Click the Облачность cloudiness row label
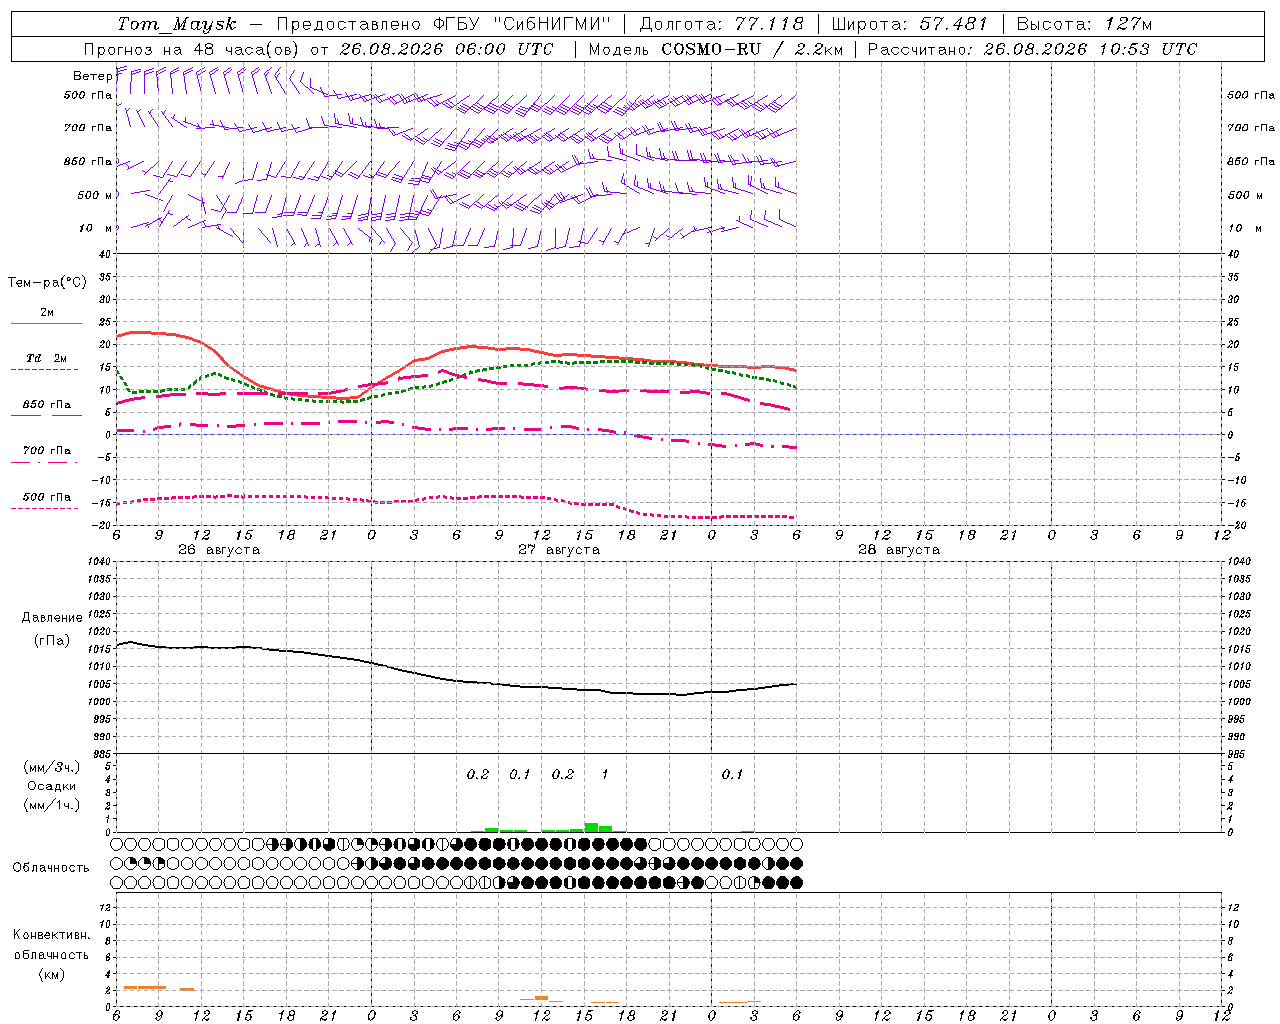This screenshot has width=1280, height=1024. click(x=51, y=868)
